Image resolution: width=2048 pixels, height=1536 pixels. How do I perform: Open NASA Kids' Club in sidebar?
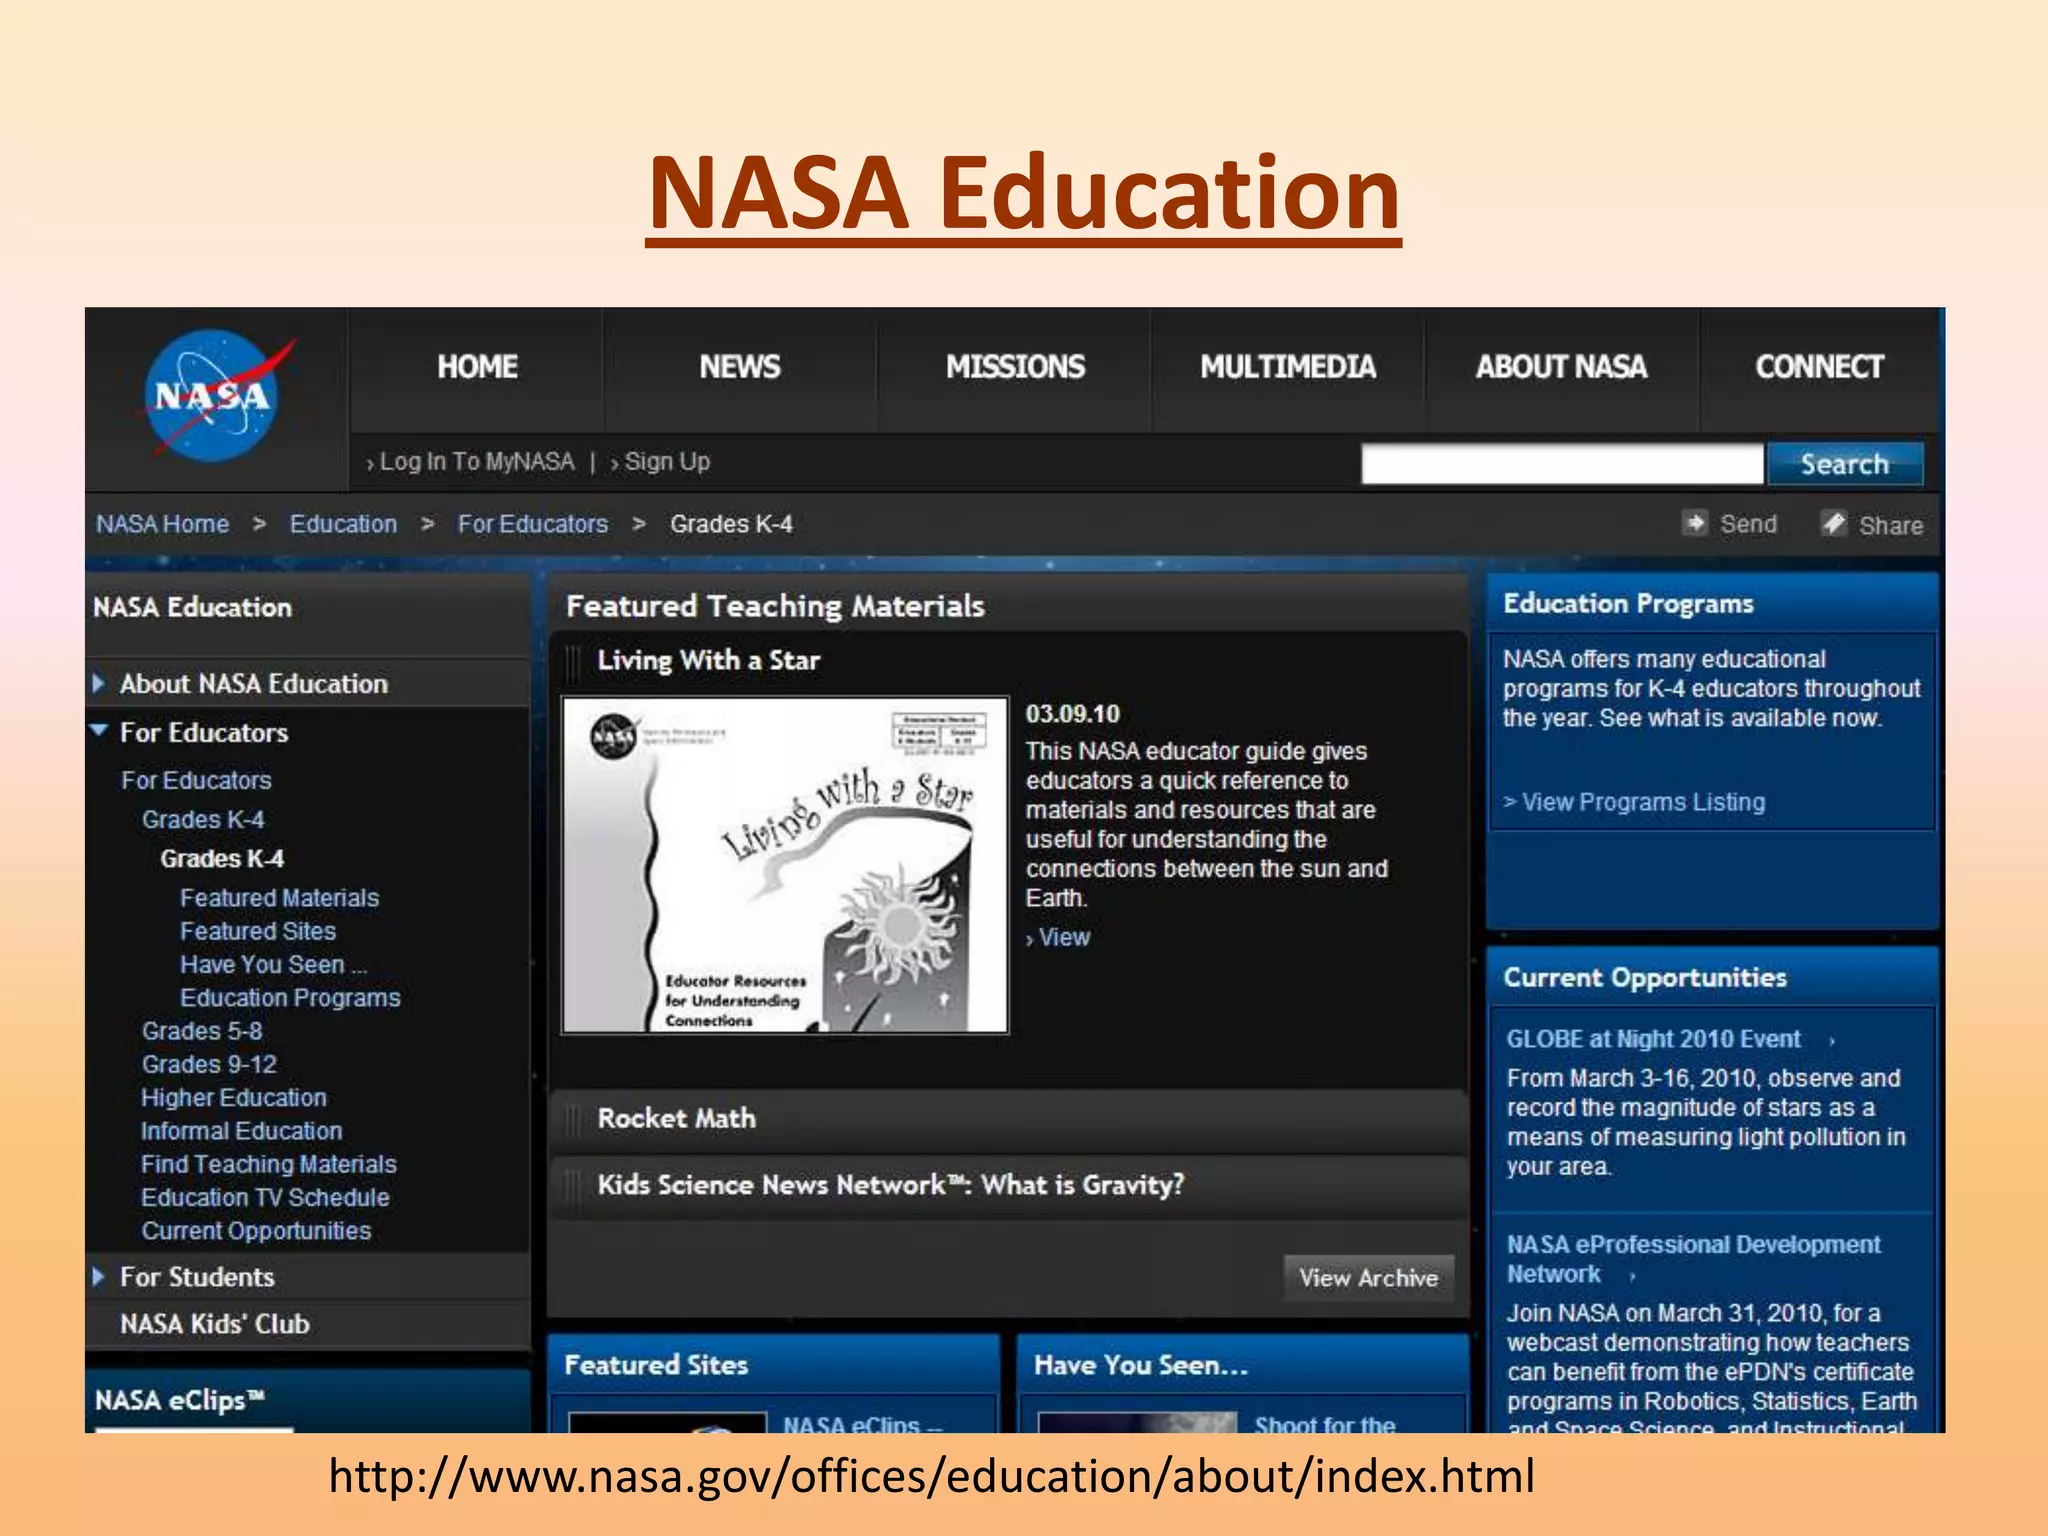click(215, 1324)
